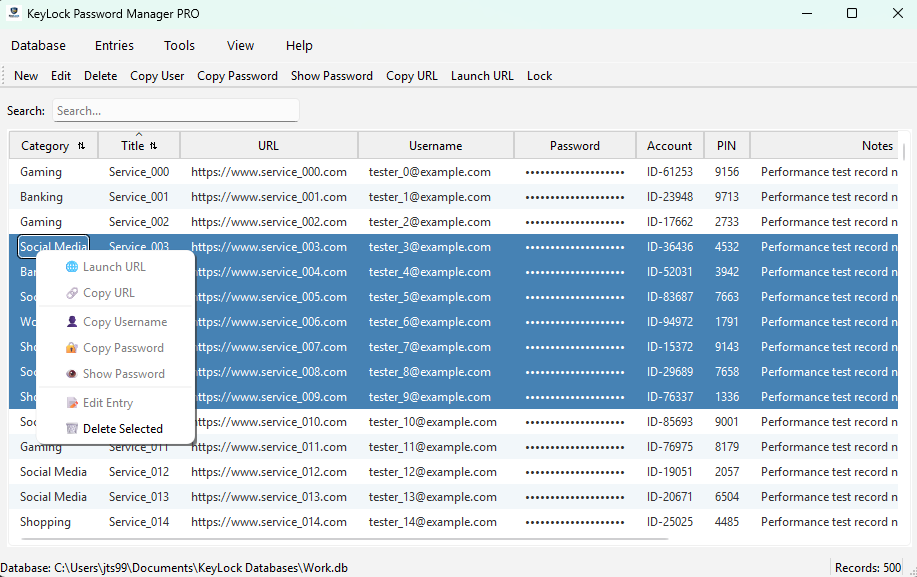Click the Username column header
The height and width of the screenshot is (577, 917).
[x=436, y=146]
